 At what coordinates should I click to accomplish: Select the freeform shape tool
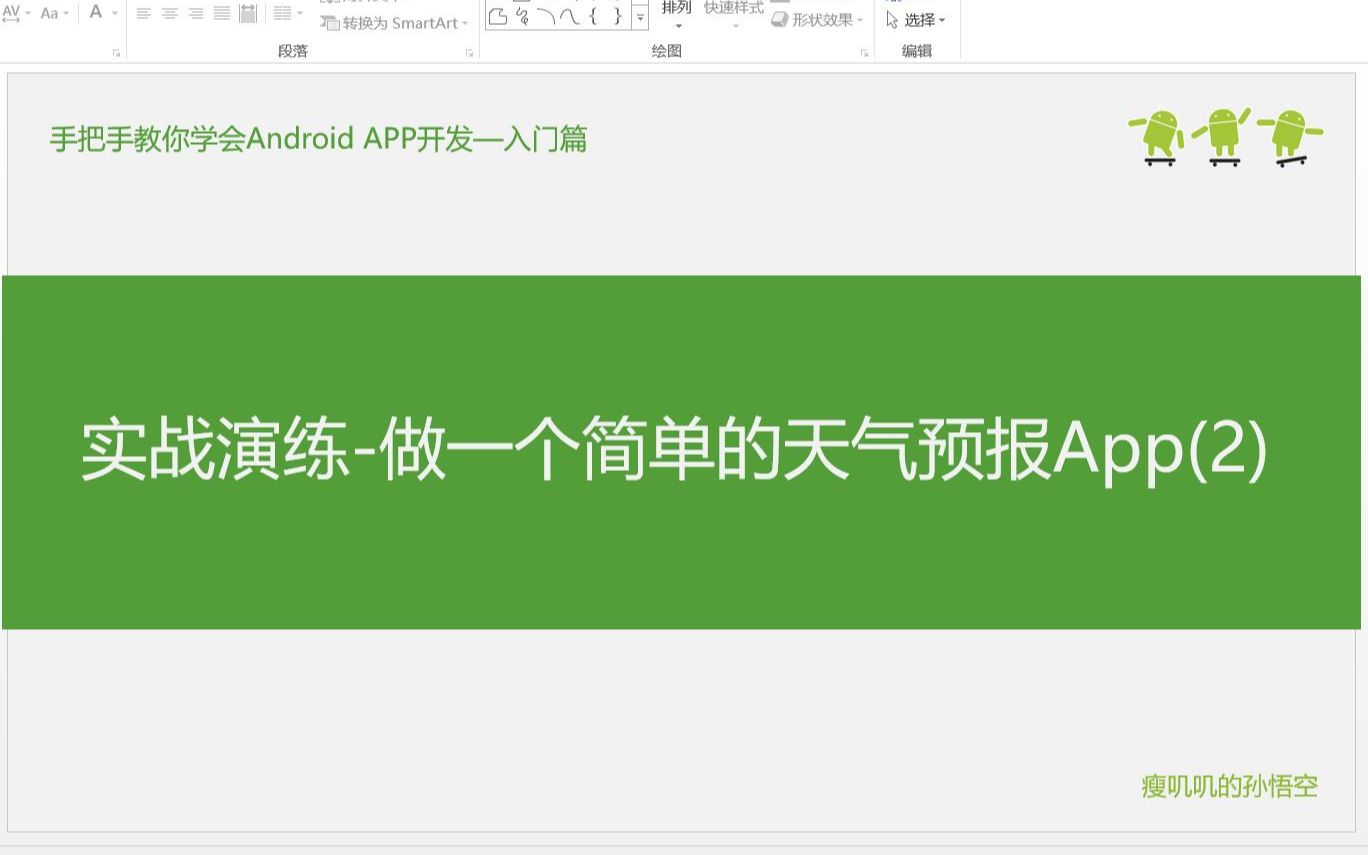[498, 16]
